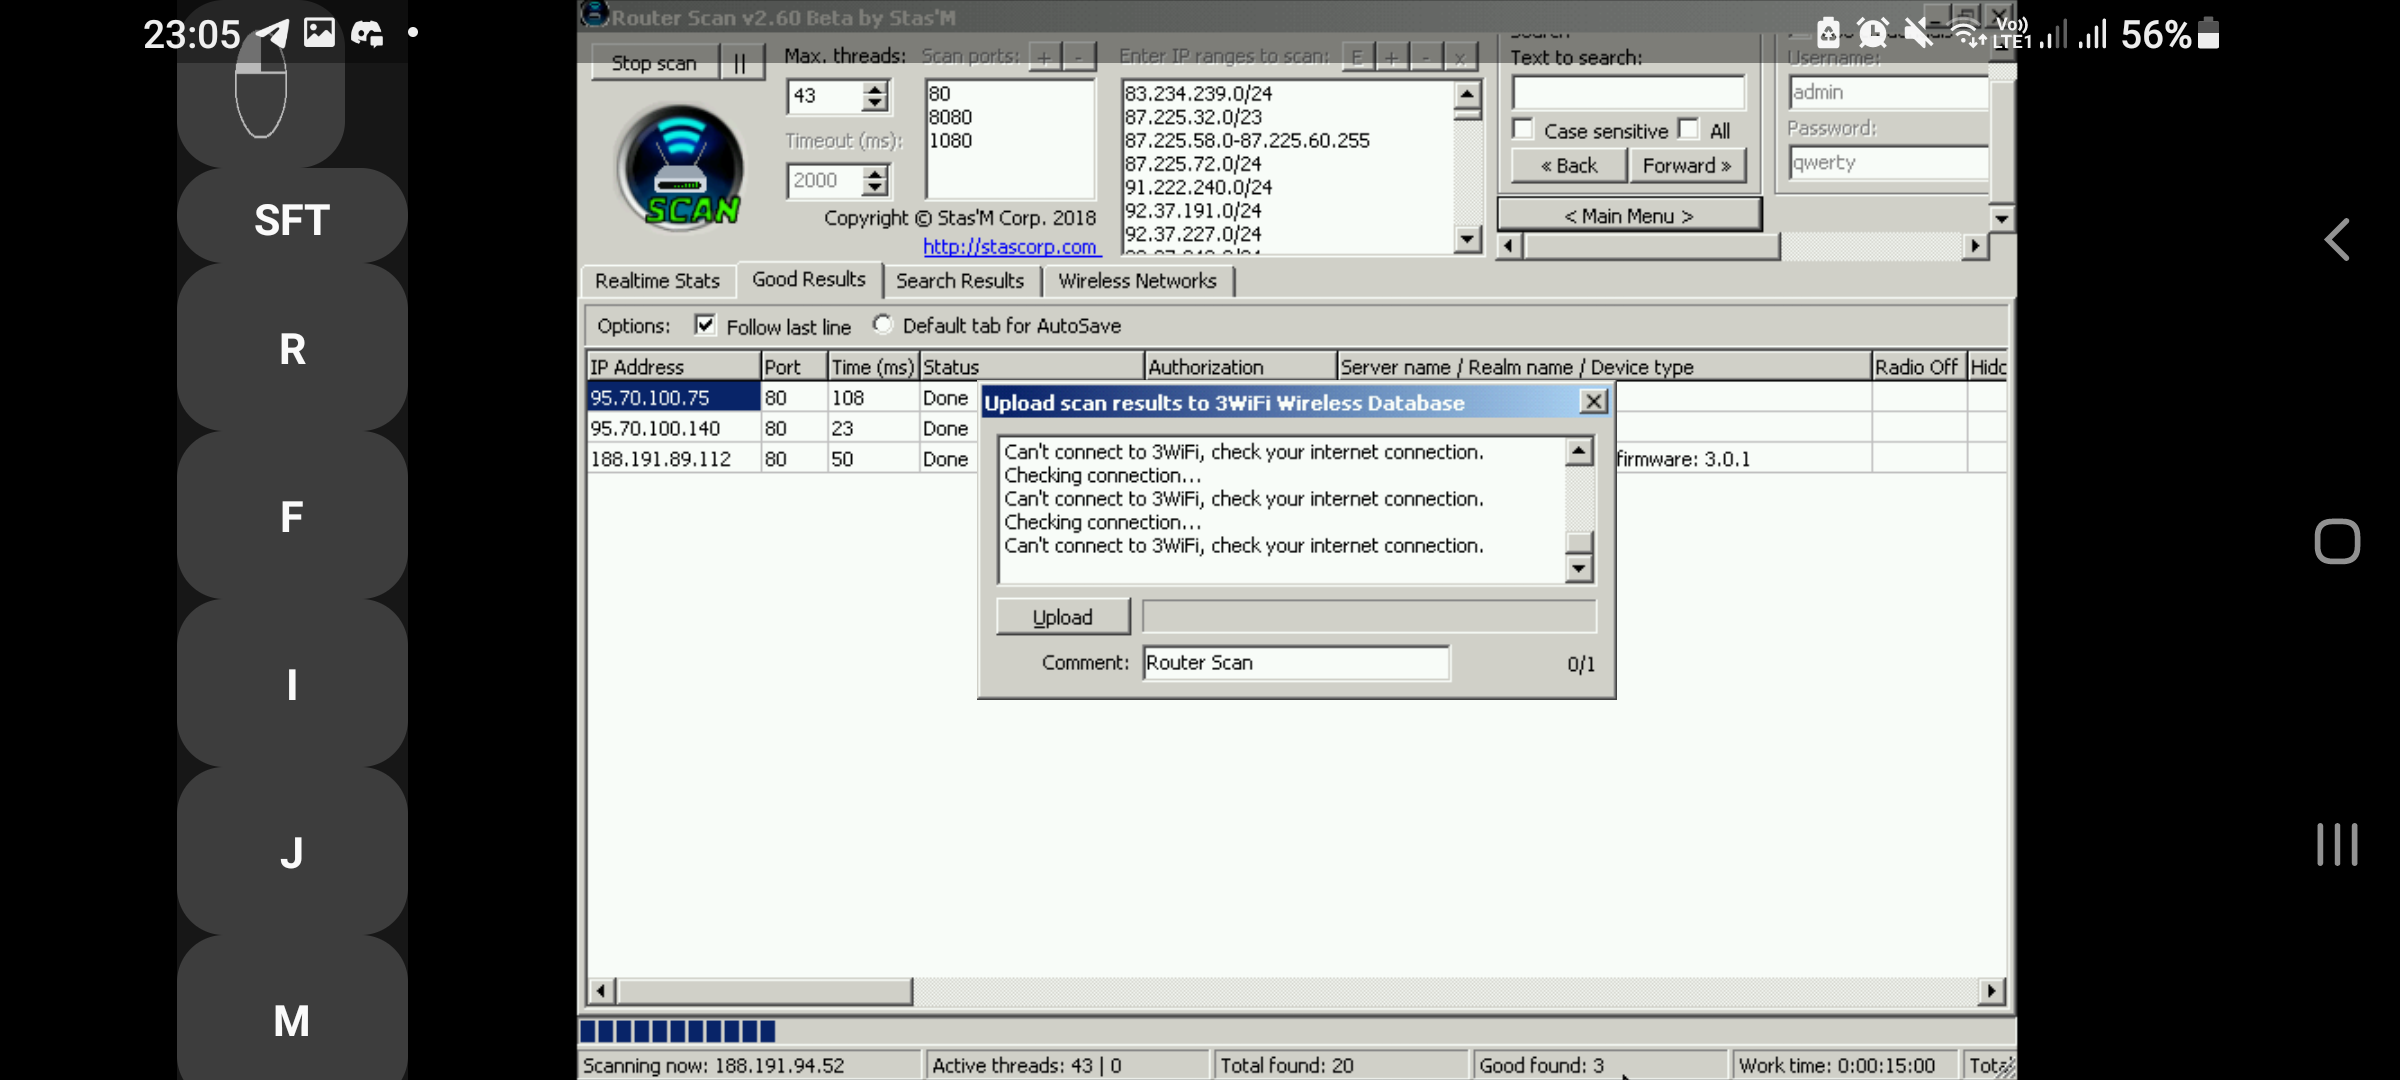Click the Comment input field

pos(1295,663)
